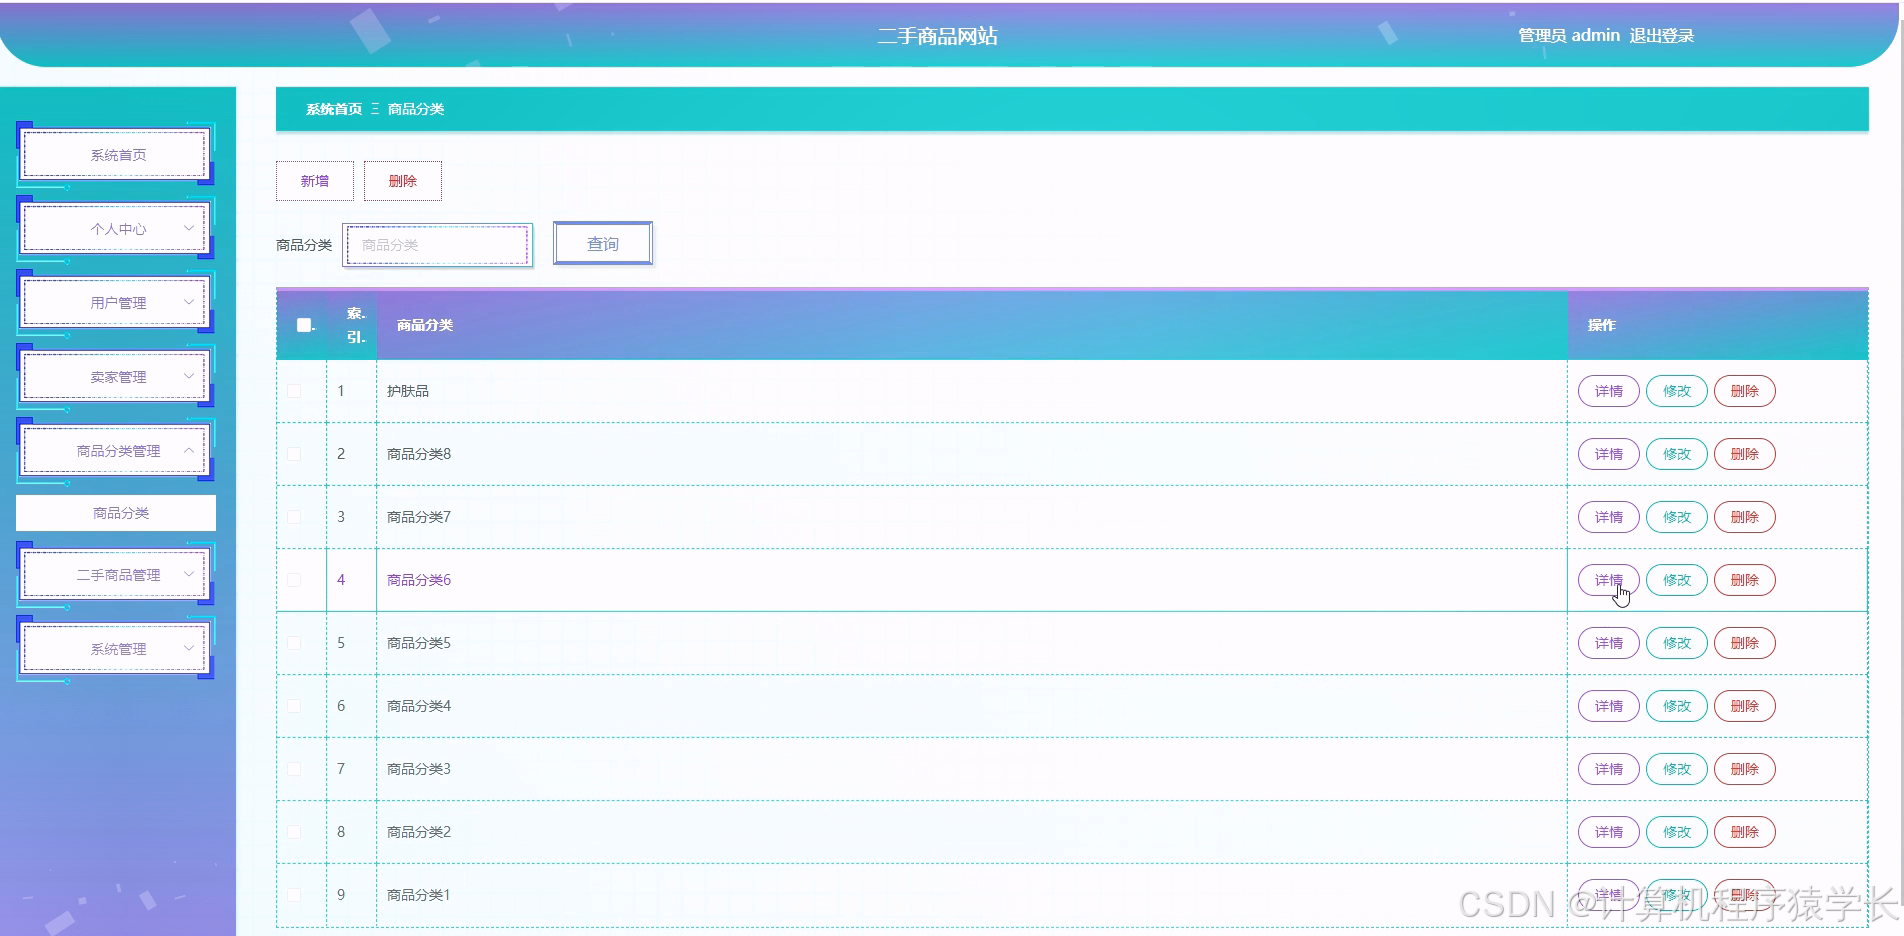View 详情 for 商品分类8 row
This screenshot has height=936, width=1904.
tap(1609, 454)
